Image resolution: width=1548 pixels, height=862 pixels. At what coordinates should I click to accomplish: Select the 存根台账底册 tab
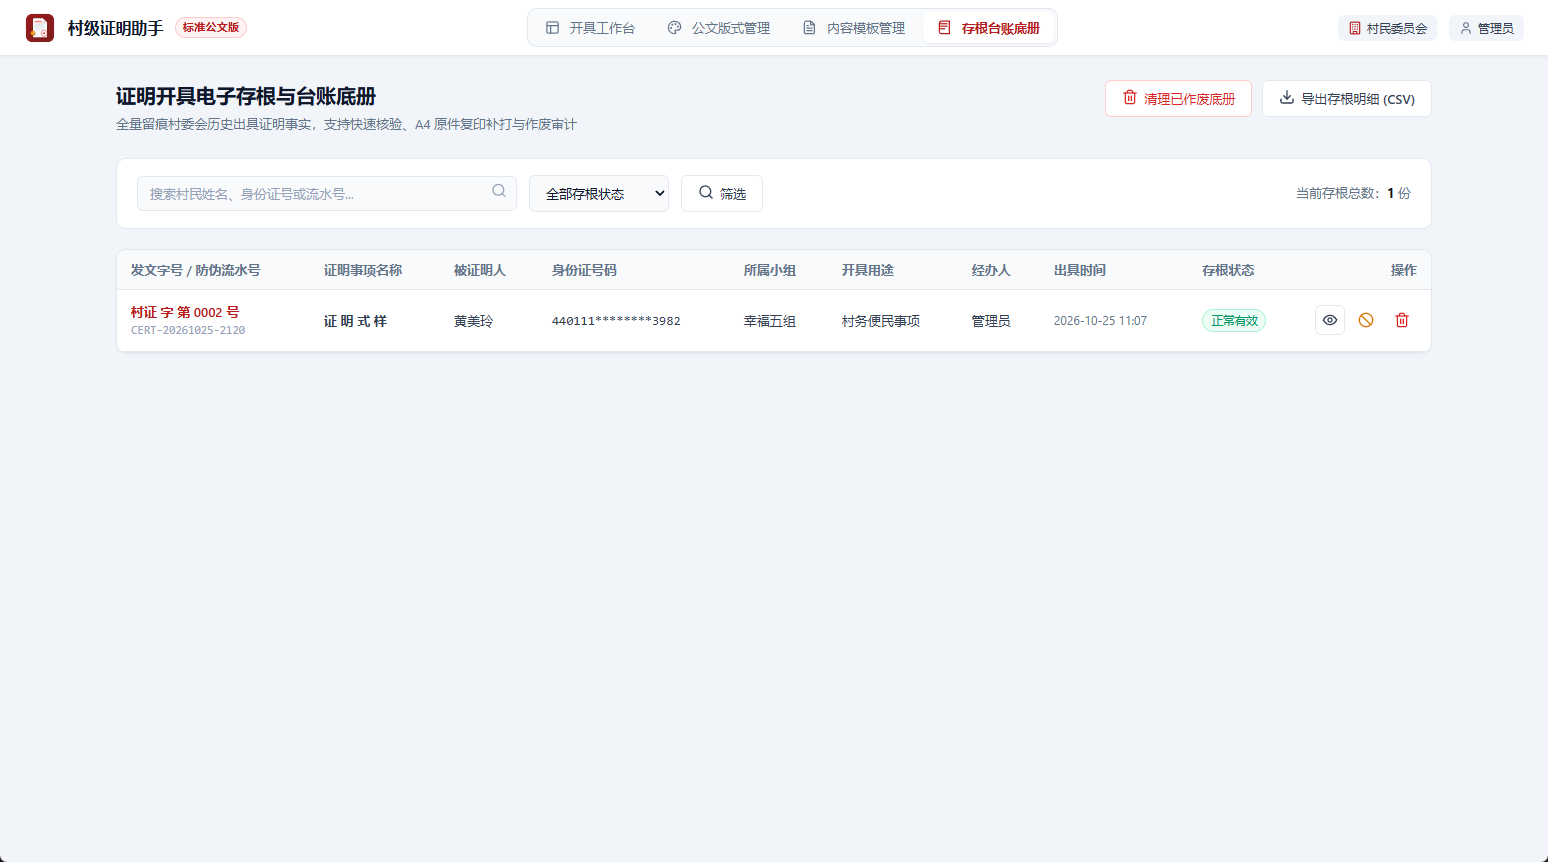click(x=989, y=28)
